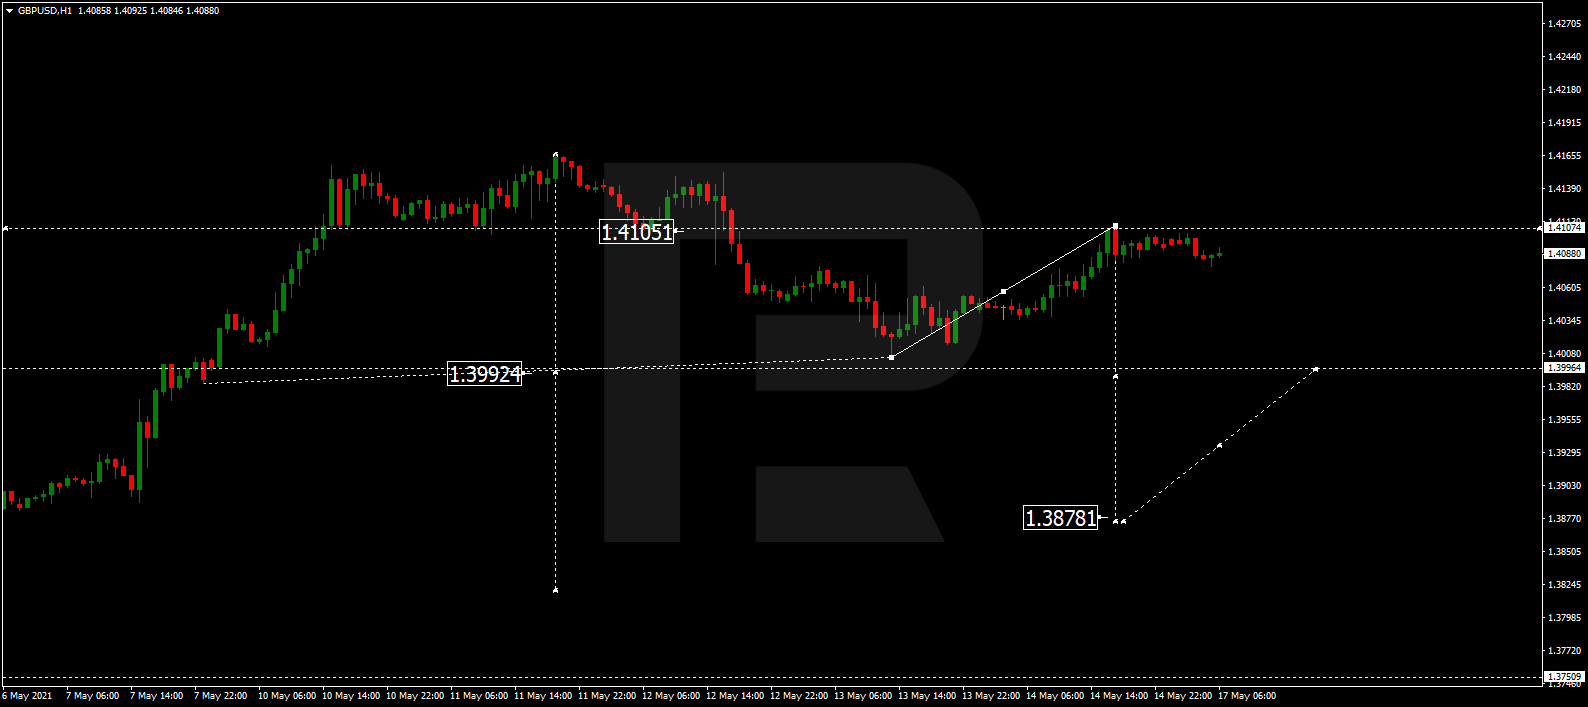This screenshot has width=1588, height=707.
Task: Select the 1.41051 price label on chart
Action: pos(637,232)
